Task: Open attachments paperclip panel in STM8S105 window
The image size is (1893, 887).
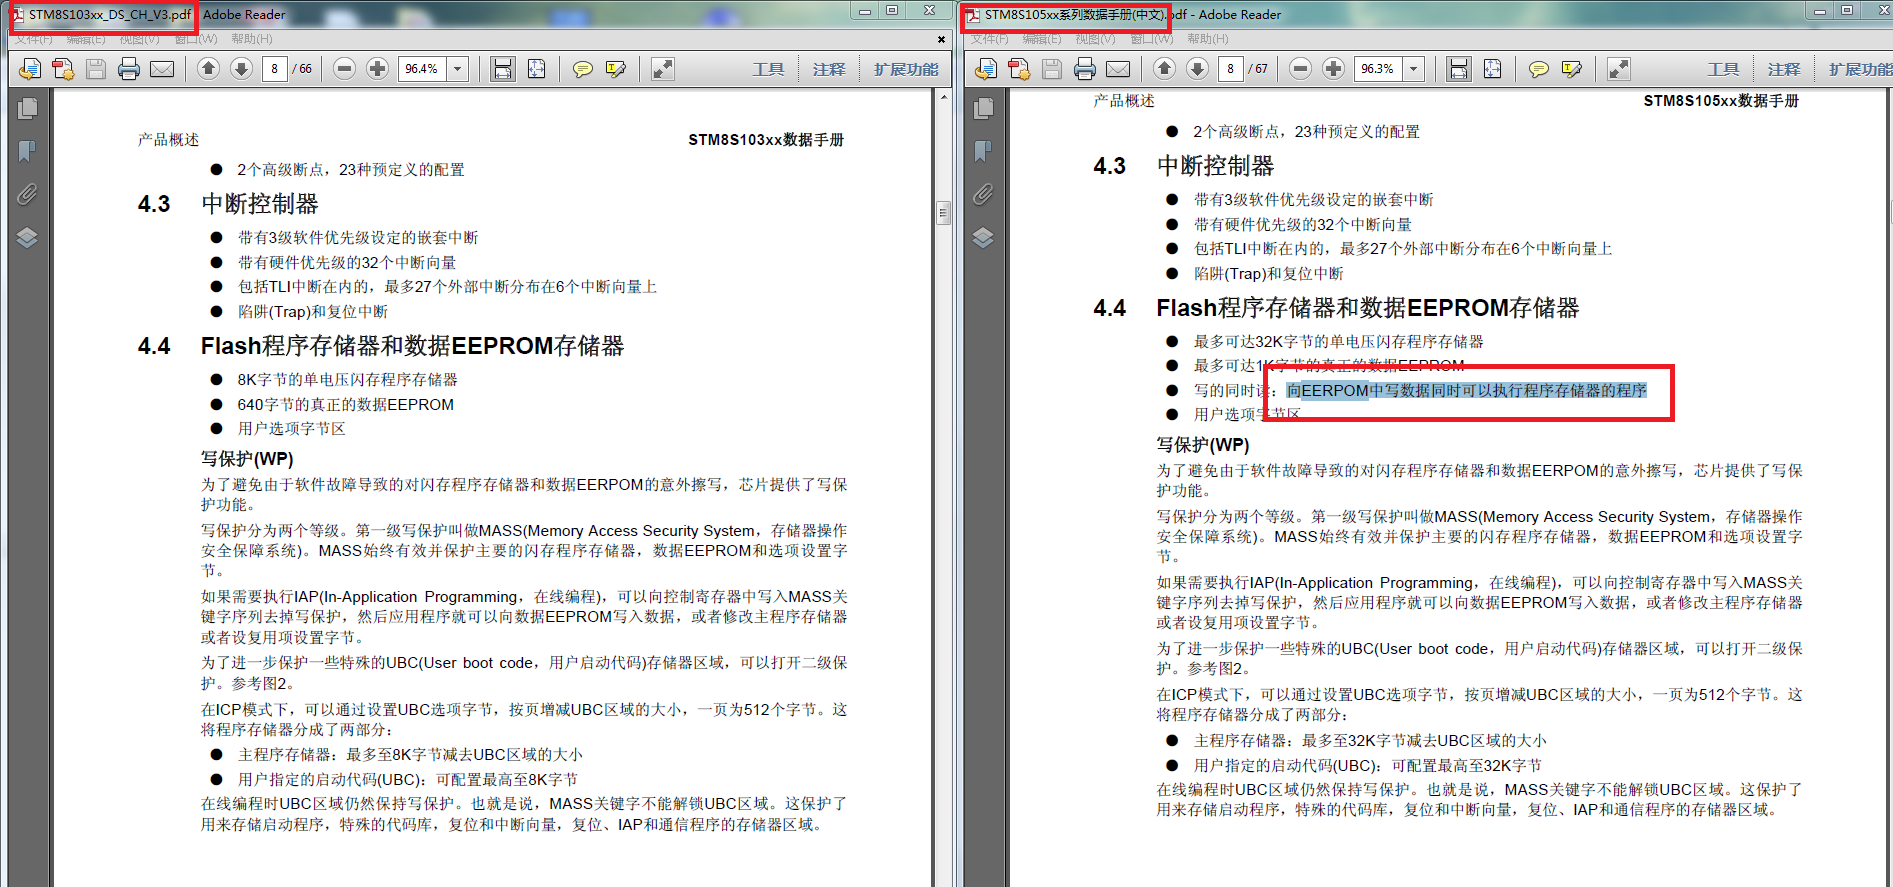Action: click(x=984, y=194)
